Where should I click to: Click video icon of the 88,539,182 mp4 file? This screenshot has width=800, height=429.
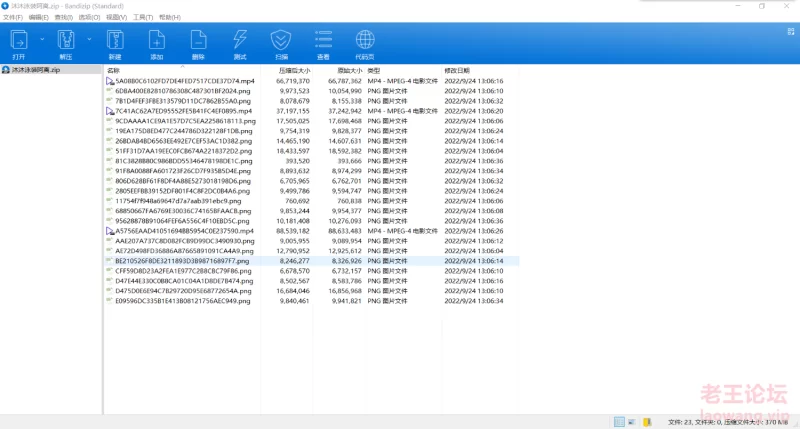pos(110,231)
